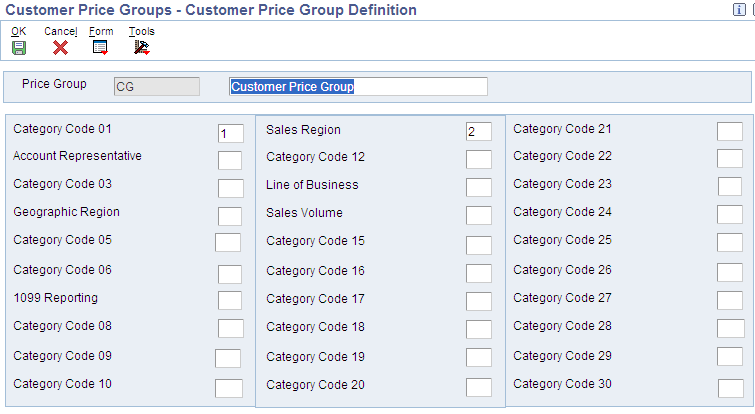The height and width of the screenshot is (414, 755).
Task: Click the 1099 Reporting input box
Action: (230, 300)
